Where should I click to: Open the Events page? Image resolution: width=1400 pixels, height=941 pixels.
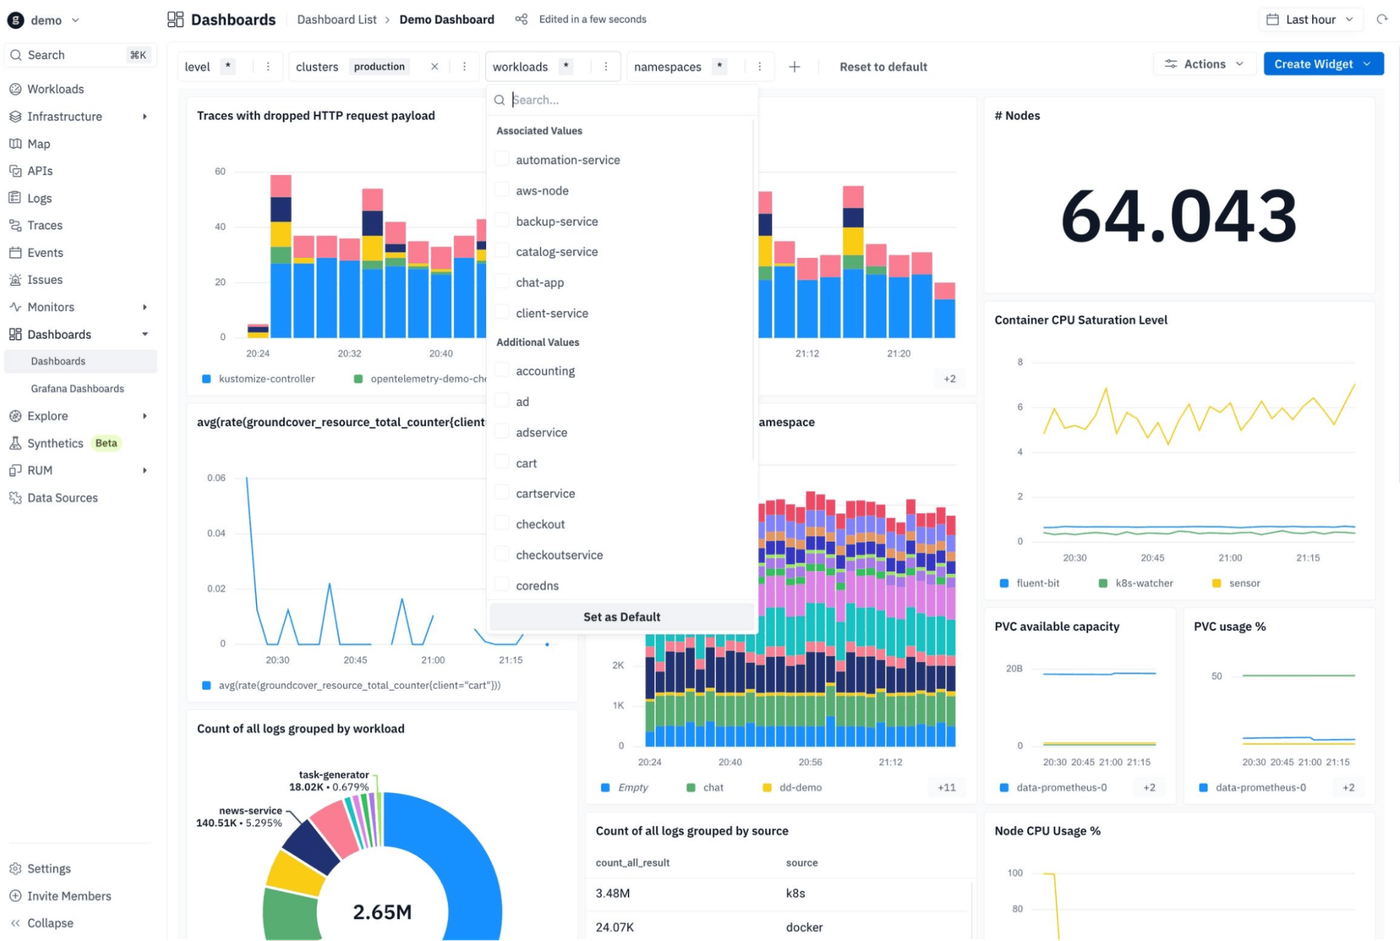(x=45, y=253)
